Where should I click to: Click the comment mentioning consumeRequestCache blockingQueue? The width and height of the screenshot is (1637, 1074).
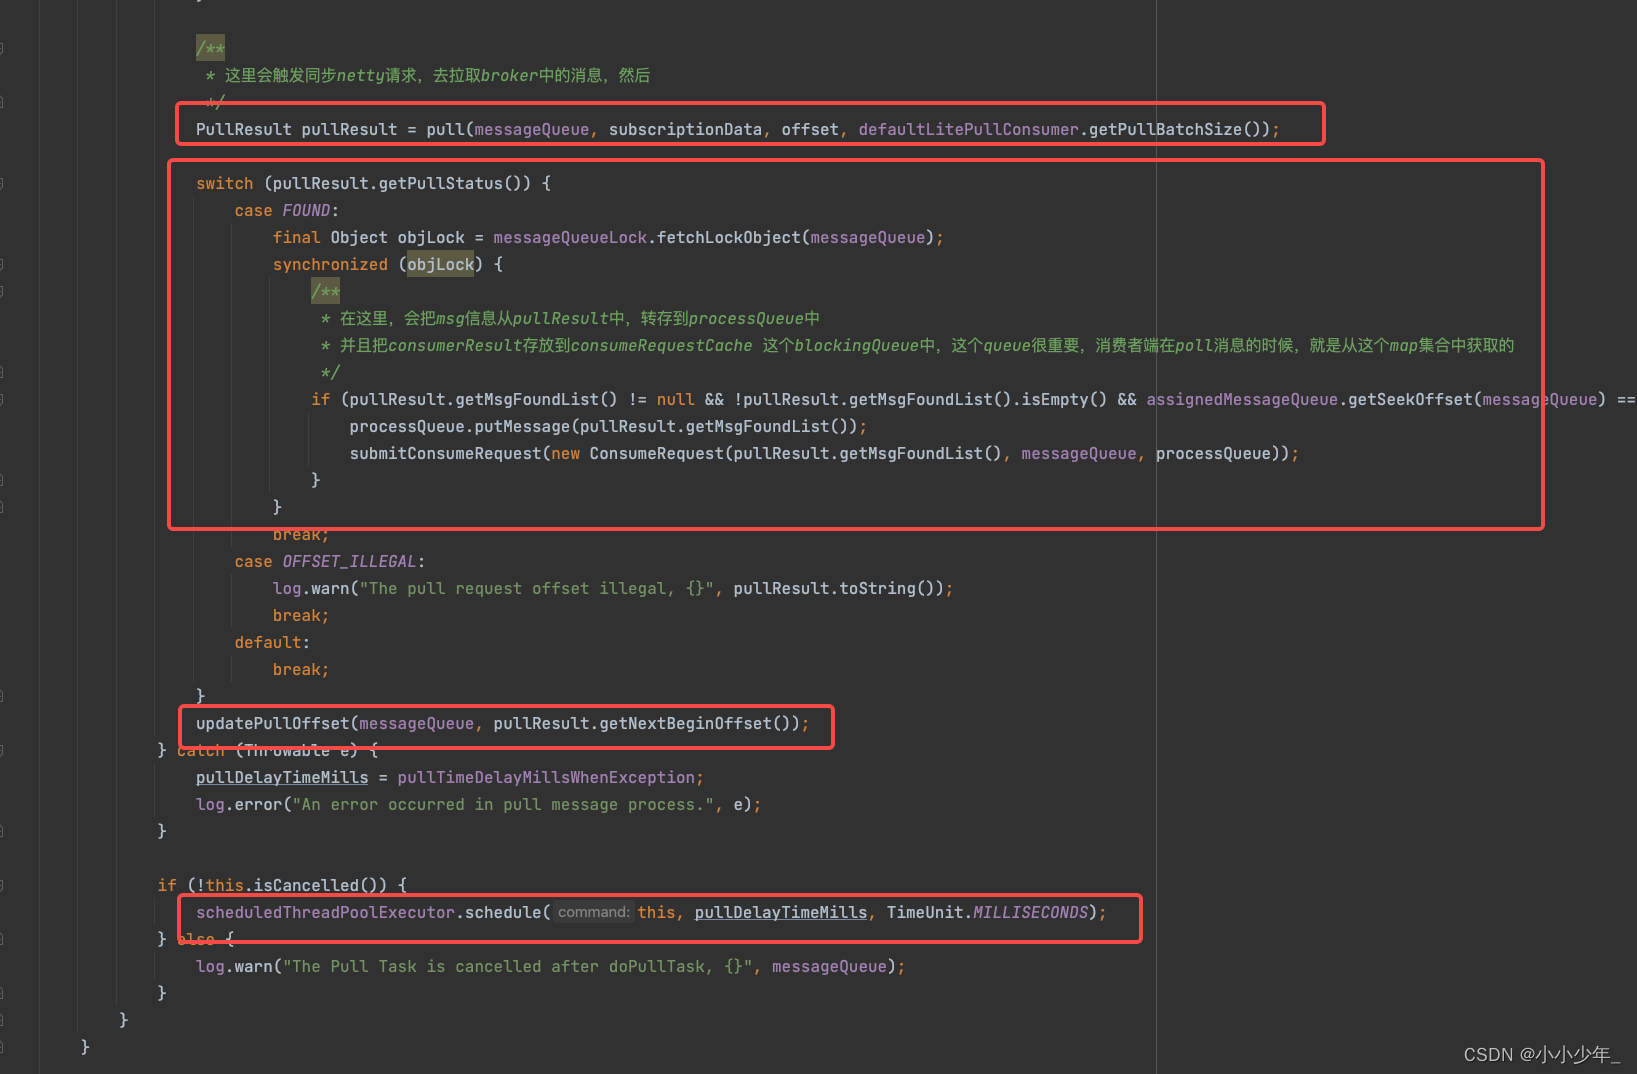[917, 345]
